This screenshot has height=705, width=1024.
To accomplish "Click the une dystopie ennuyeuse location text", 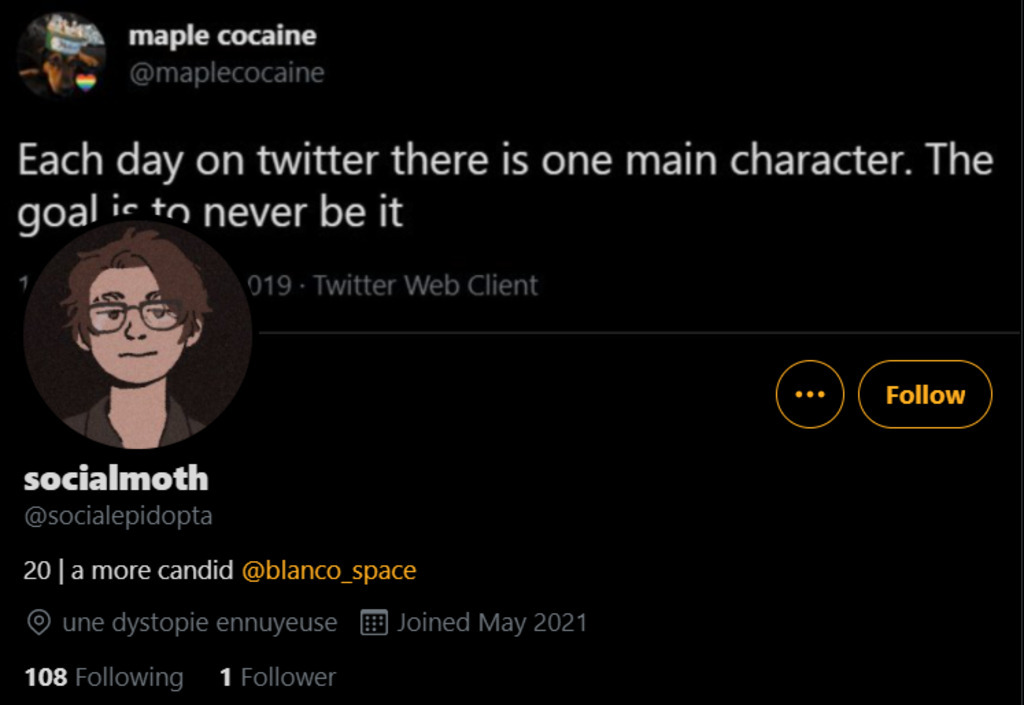I will tap(200, 623).
